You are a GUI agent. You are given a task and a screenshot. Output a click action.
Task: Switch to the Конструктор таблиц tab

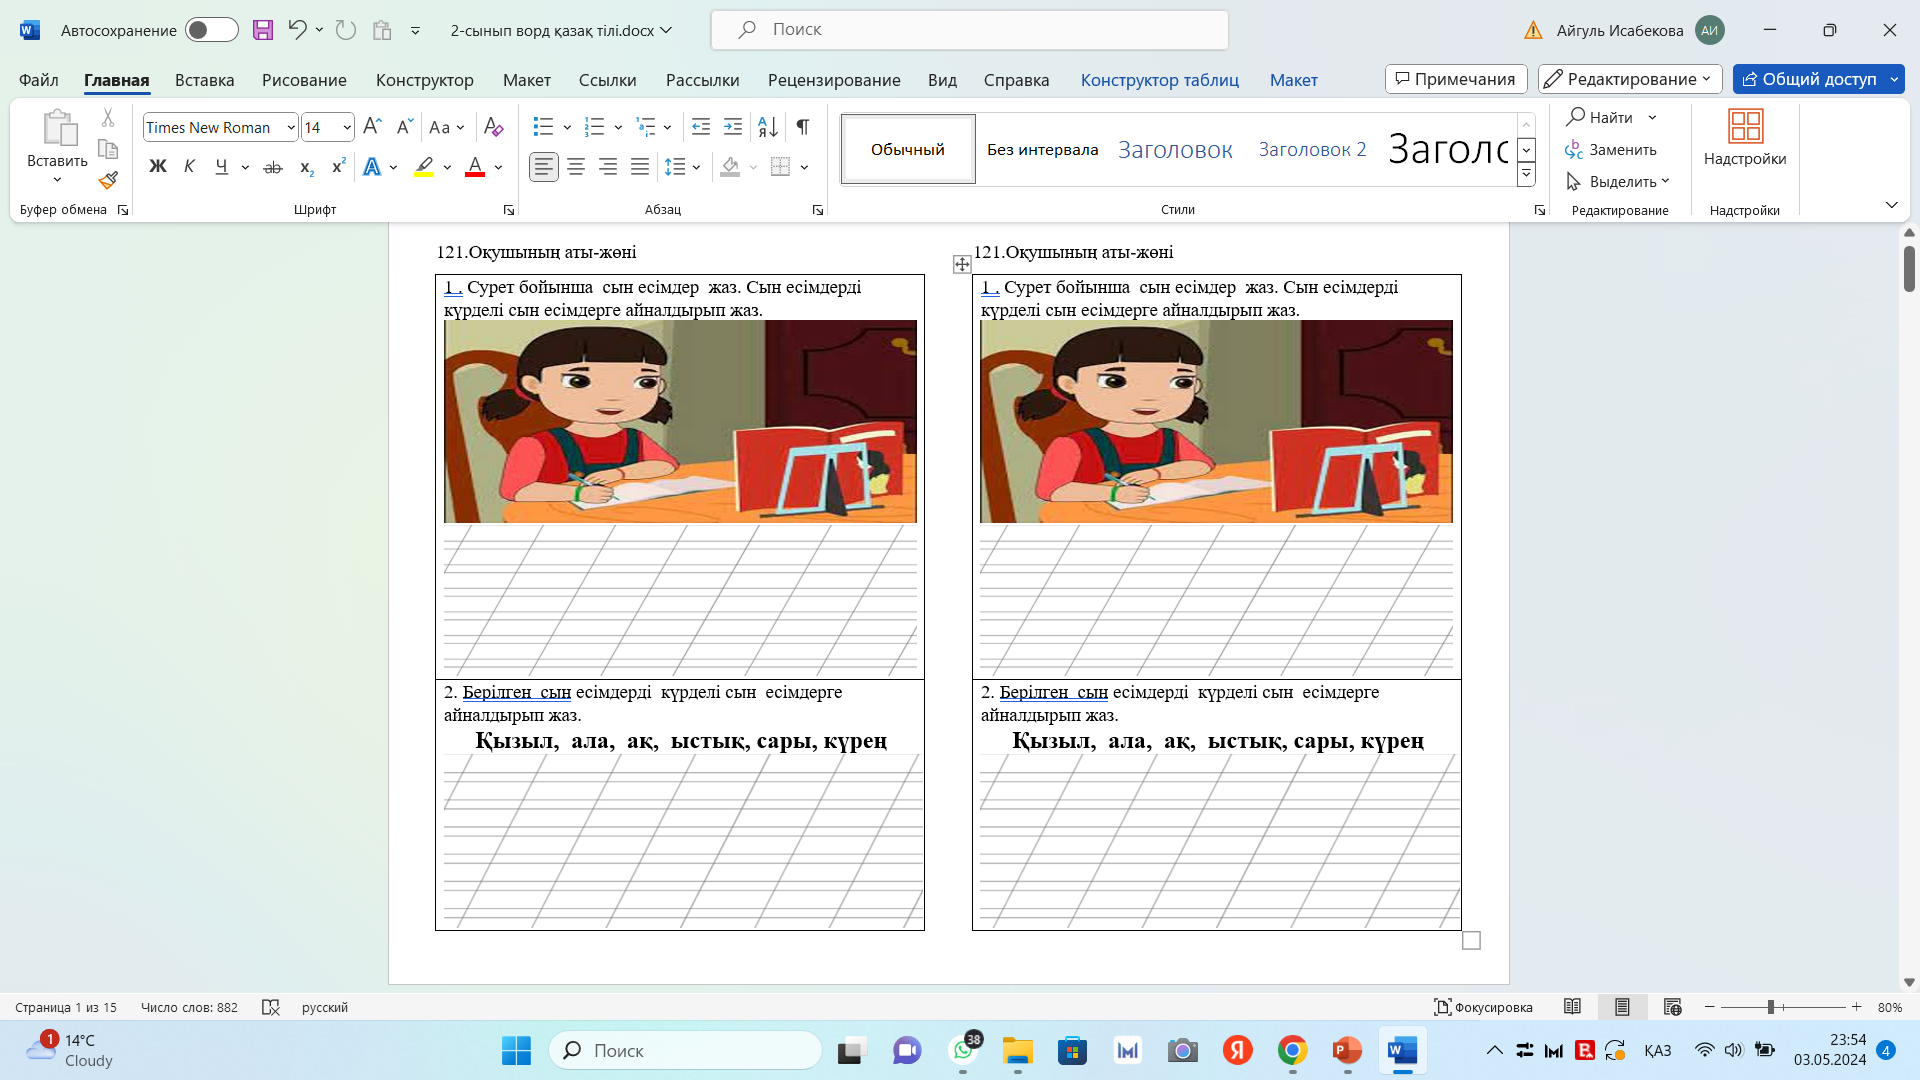click(1159, 80)
